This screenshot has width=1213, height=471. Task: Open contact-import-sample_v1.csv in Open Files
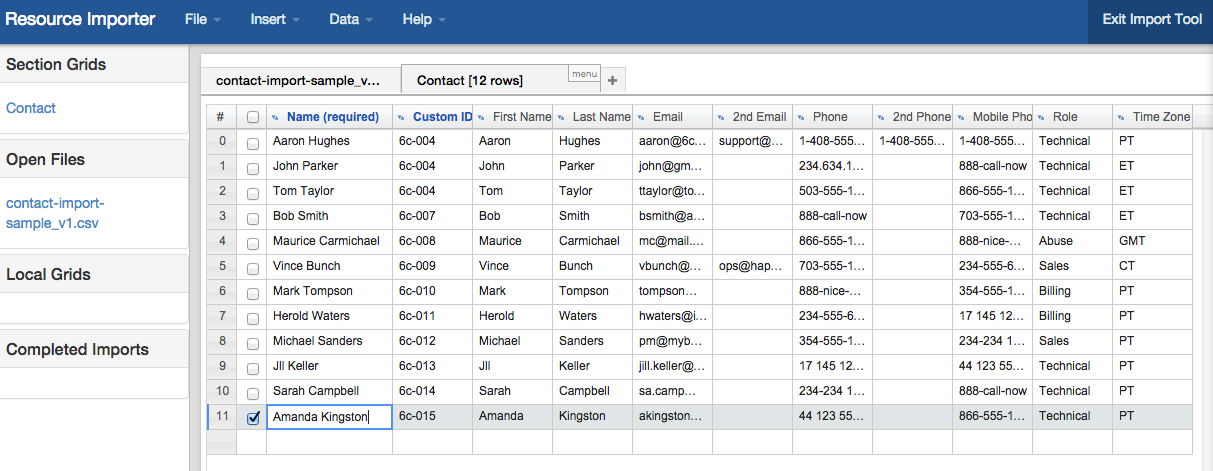point(55,213)
